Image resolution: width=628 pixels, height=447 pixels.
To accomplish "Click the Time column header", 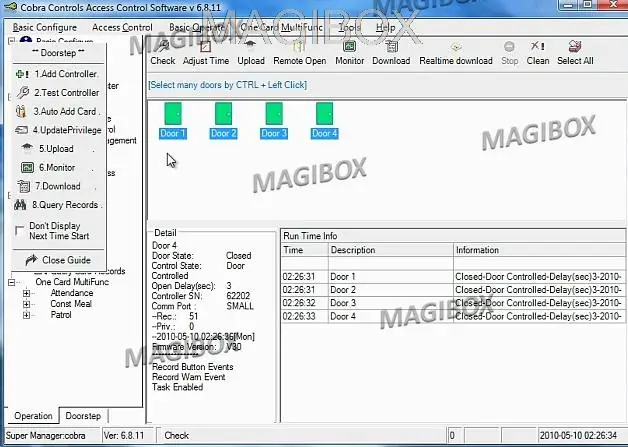I will pos(304,250).
